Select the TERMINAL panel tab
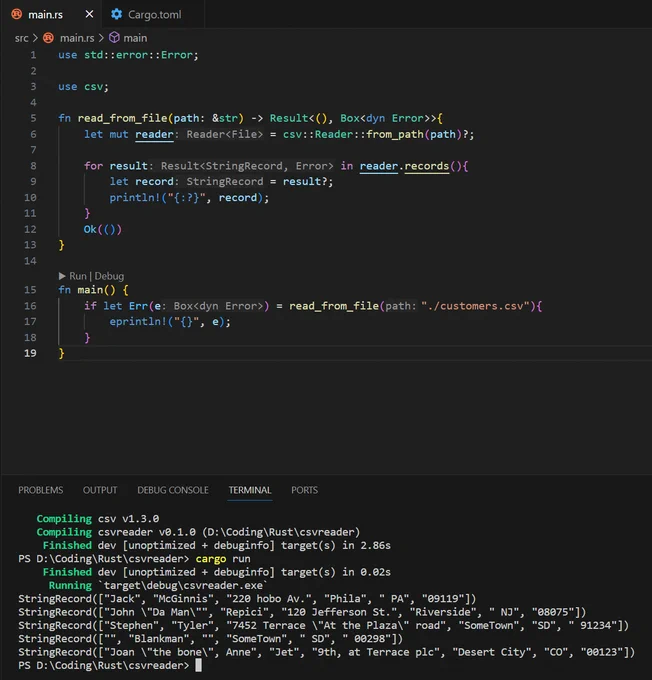652x680 pixels. point(250,490)
